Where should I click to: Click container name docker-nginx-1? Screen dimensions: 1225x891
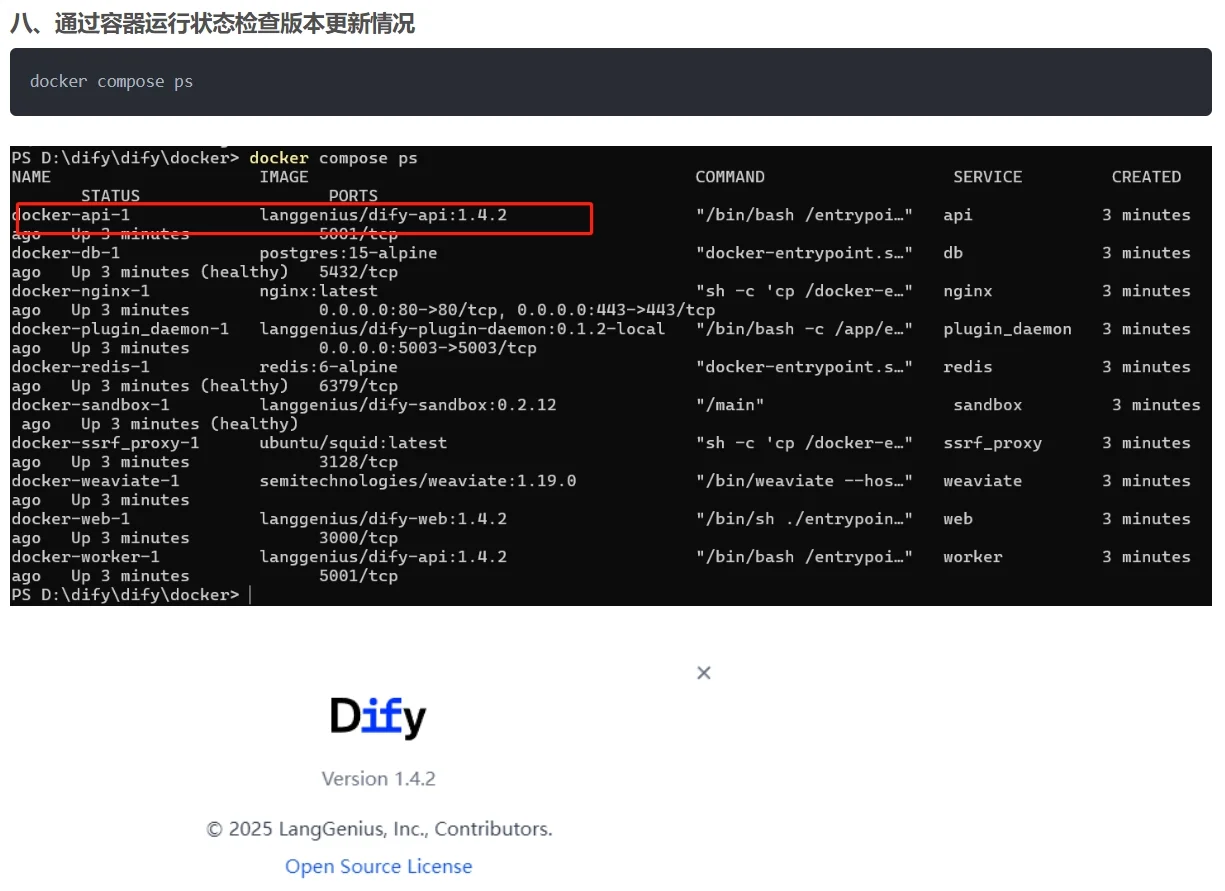(x=80, y=291)
